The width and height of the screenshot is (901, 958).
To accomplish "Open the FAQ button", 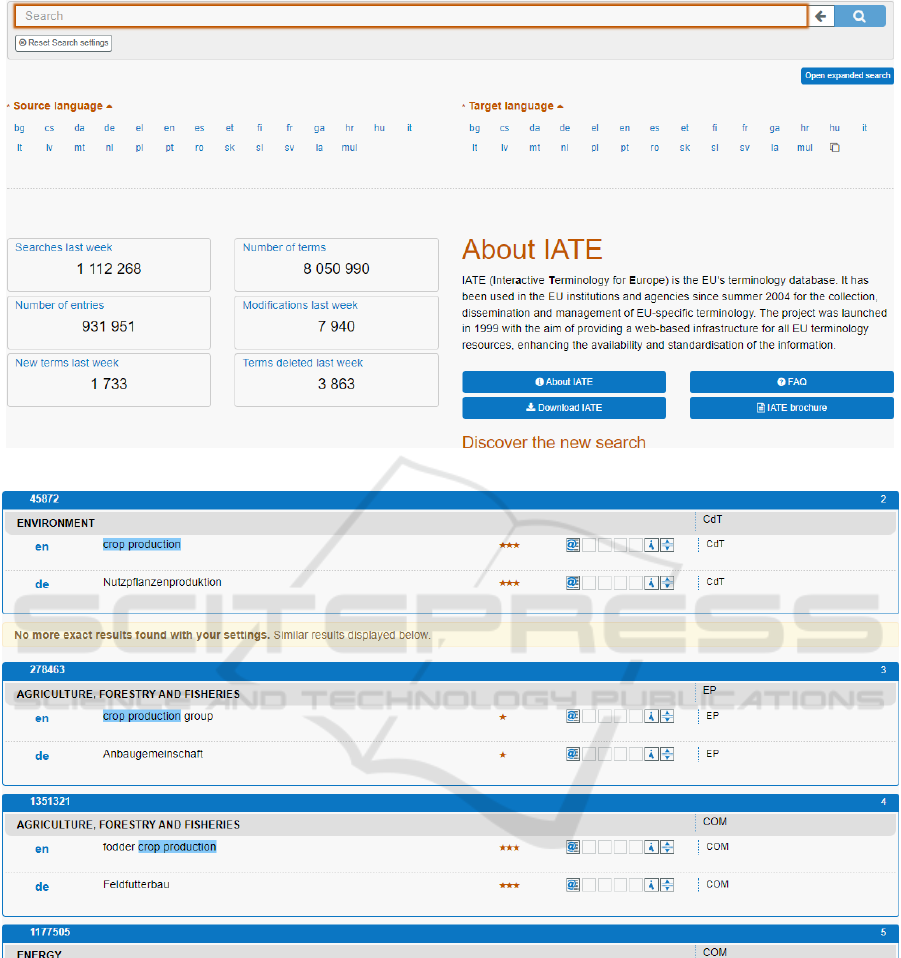I will 791,382.
